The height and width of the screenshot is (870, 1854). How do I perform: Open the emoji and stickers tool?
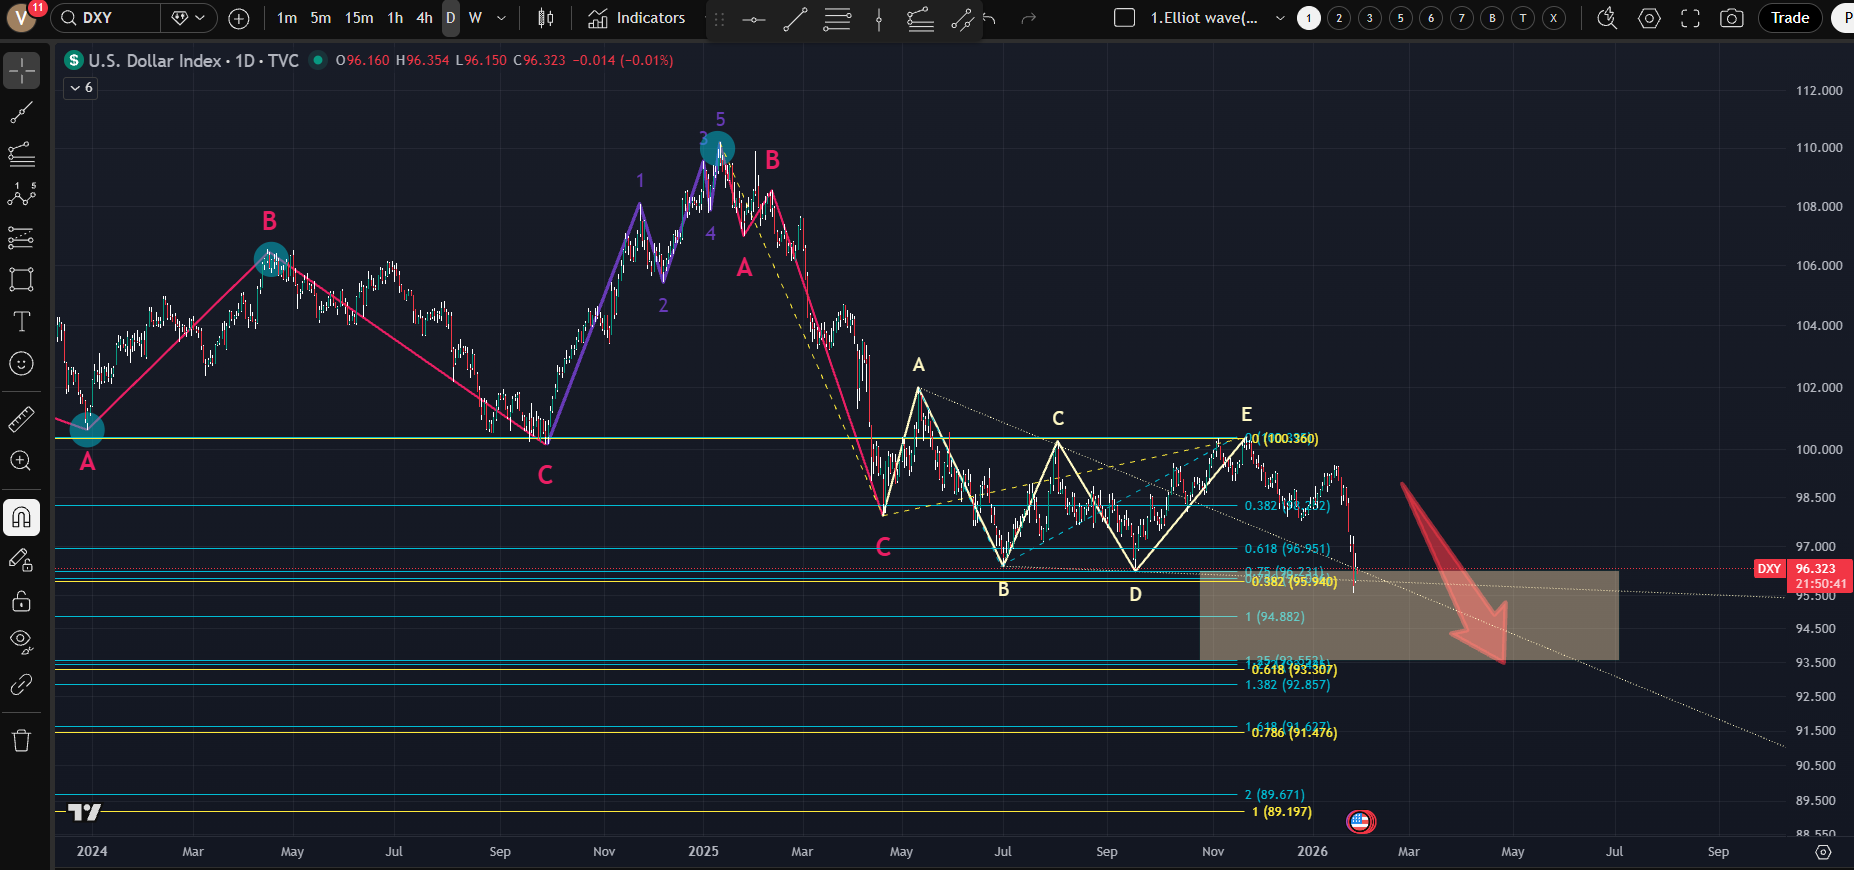(x=21, y=364)
